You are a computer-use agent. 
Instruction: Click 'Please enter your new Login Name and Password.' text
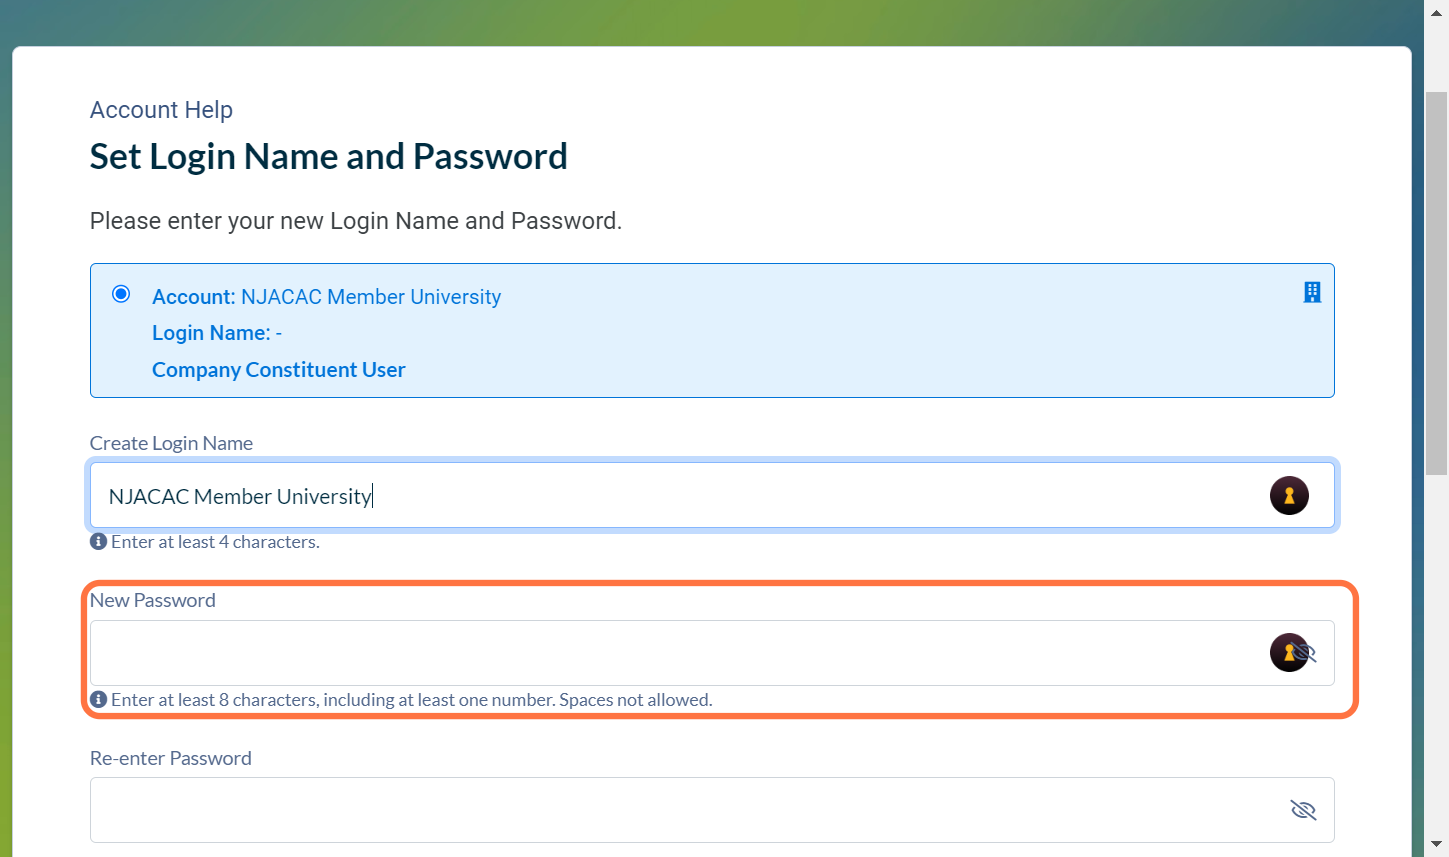coord(356,221)
